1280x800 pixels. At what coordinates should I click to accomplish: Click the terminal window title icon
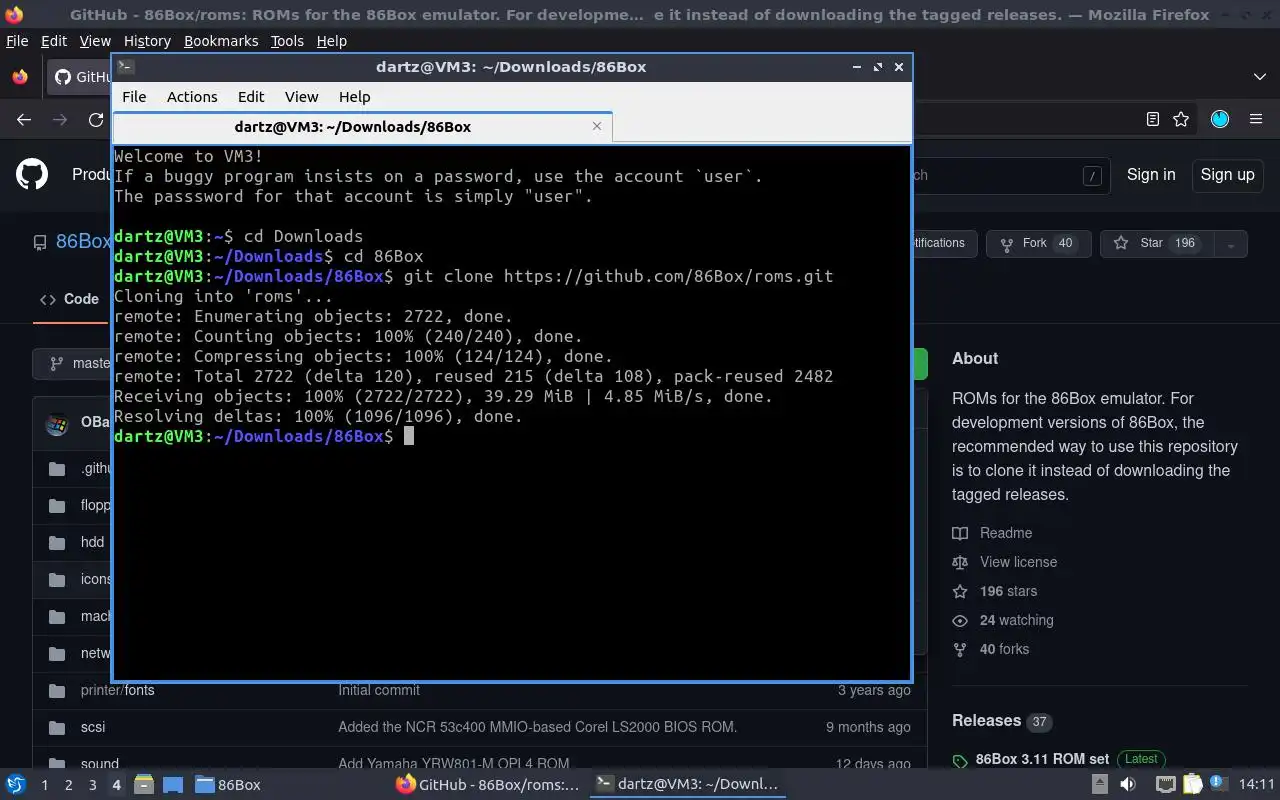click(125, 67)
